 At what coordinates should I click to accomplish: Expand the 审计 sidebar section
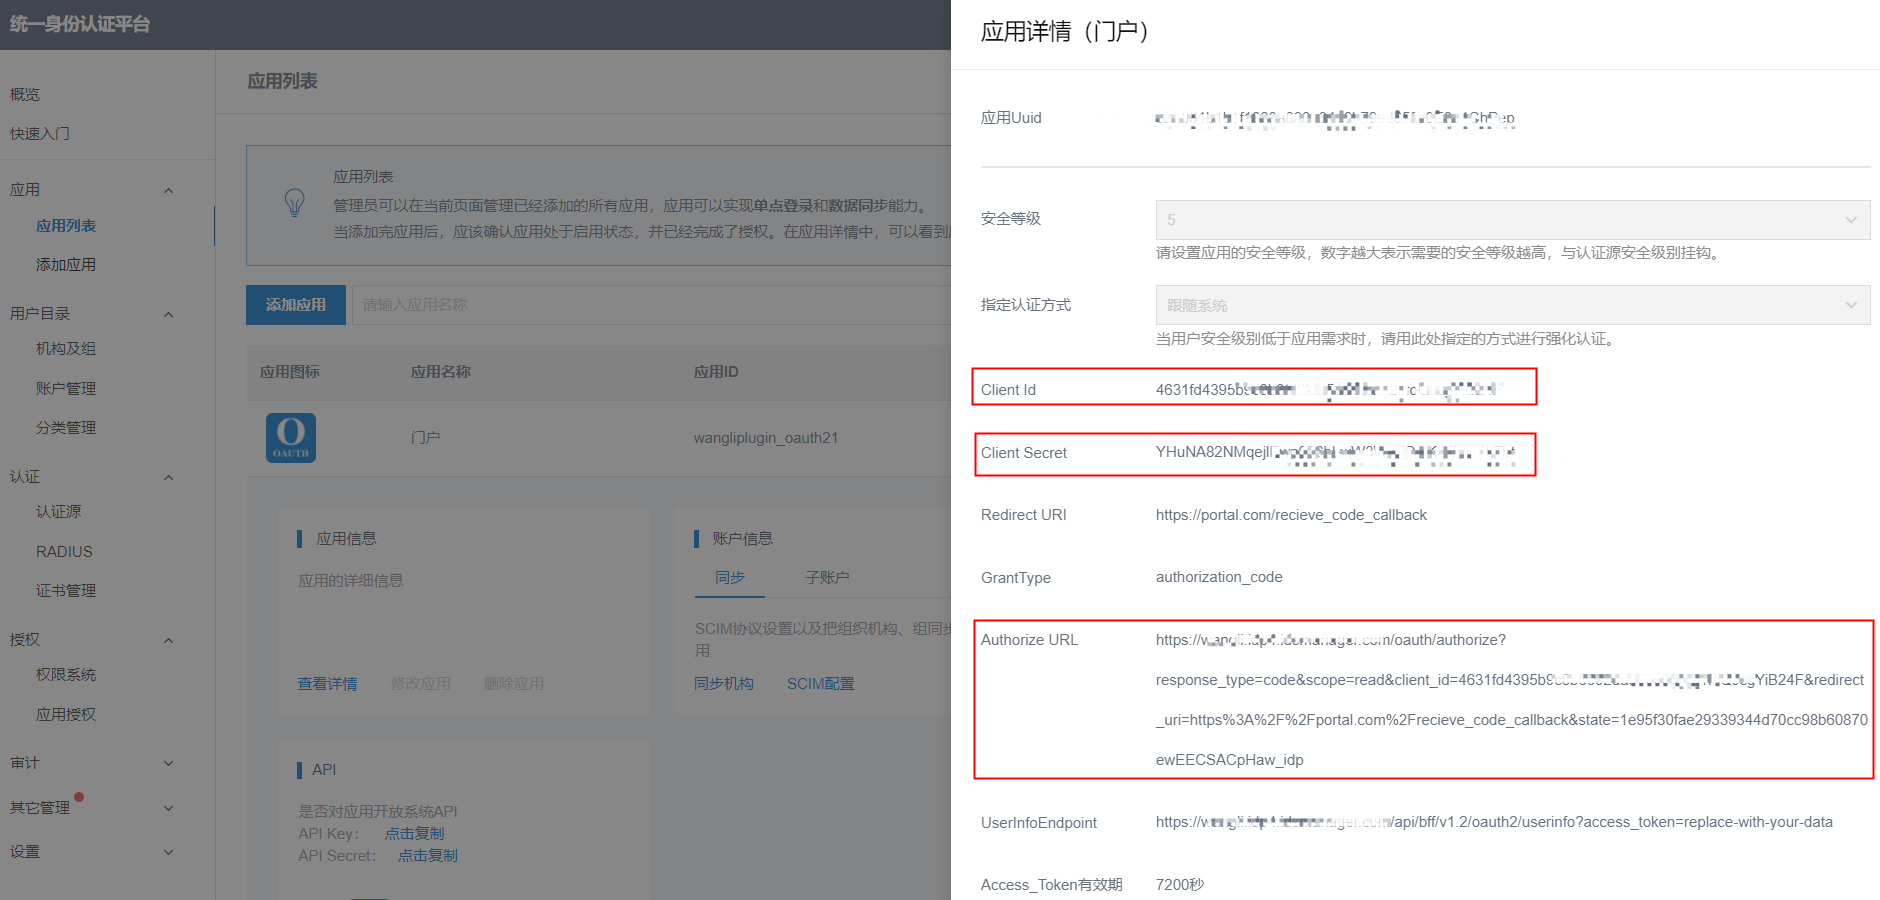[168, 763]
